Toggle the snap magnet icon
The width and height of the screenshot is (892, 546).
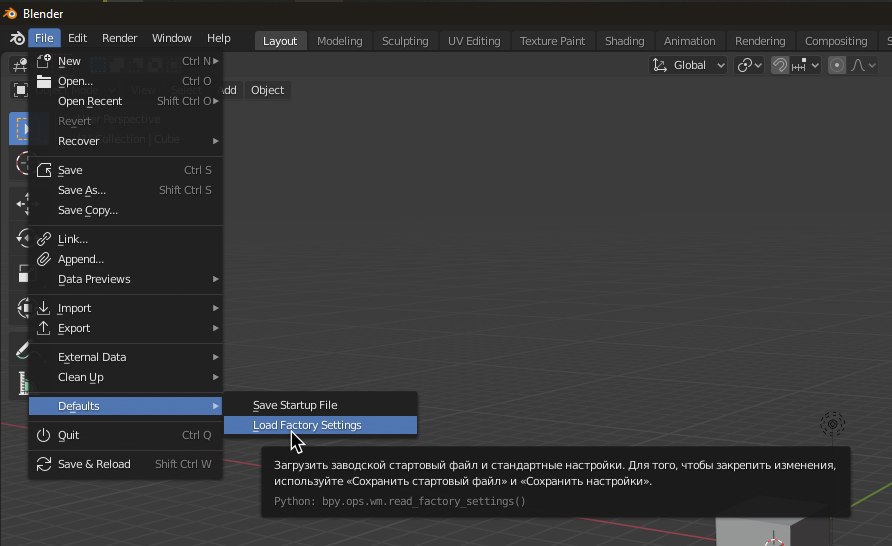pyautogui.click(x=779, y=65)
